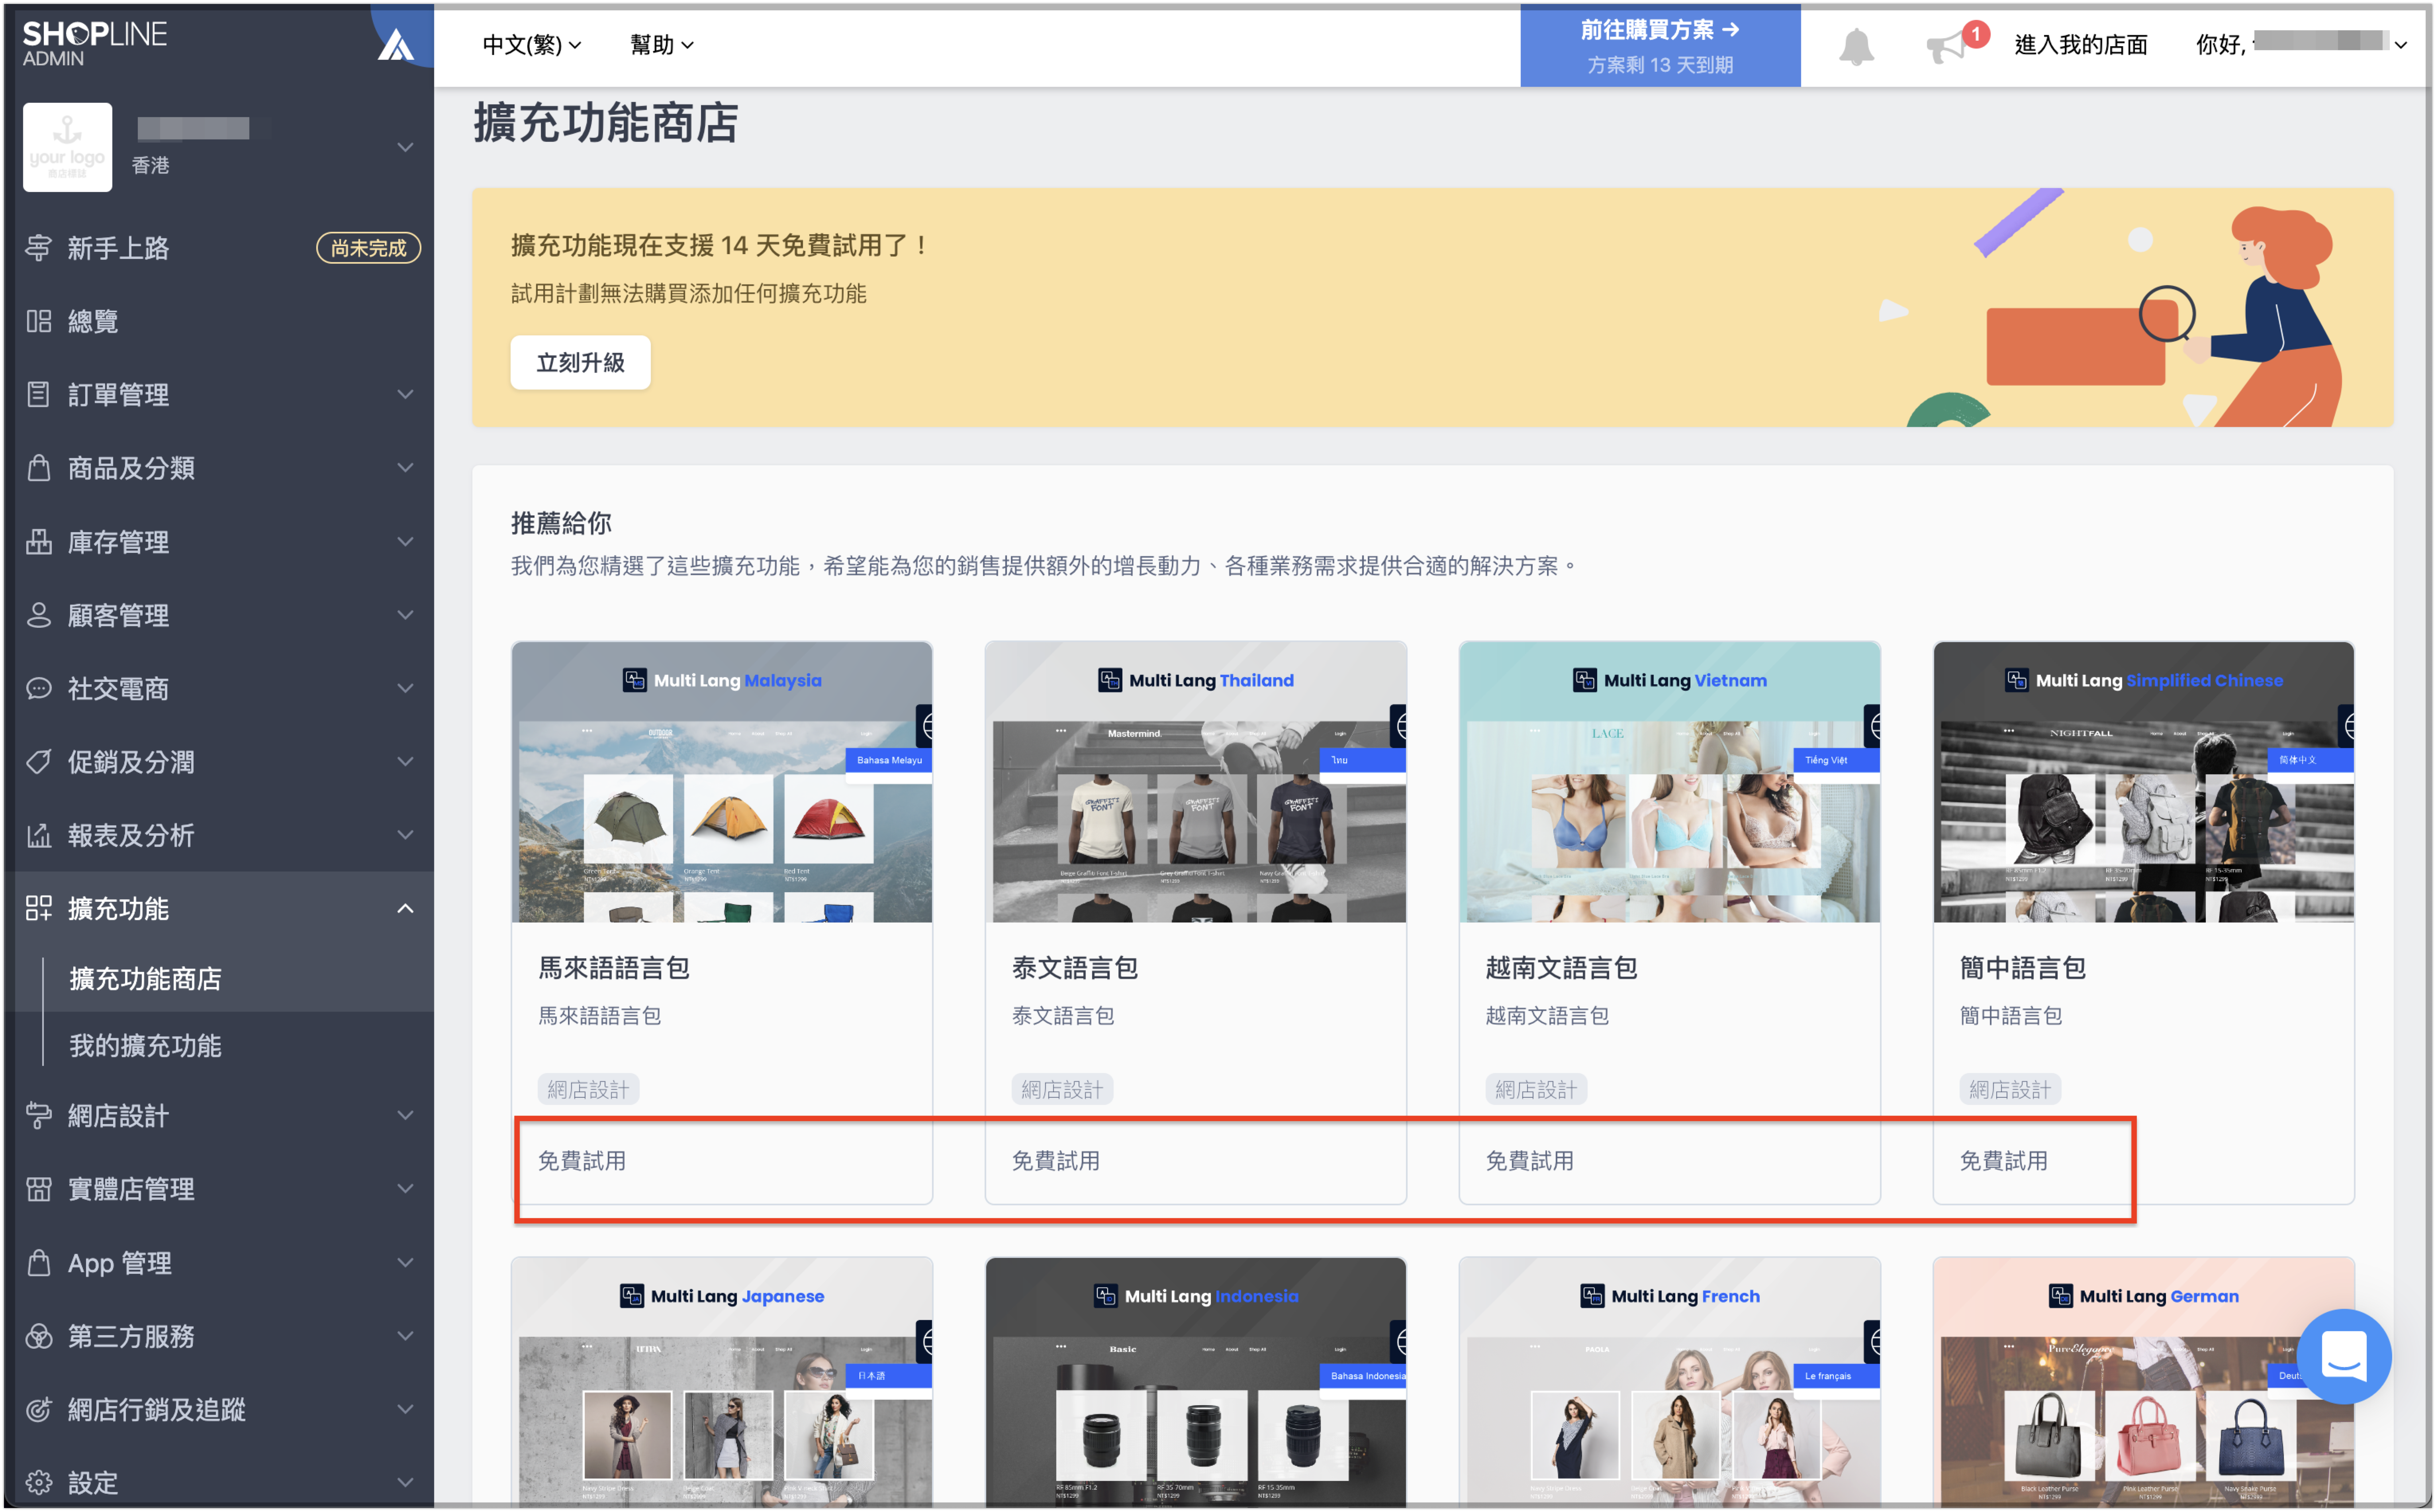
Task: Open the Multi Lang French thumbnail
Action: pyautogui.click(x=1670, y=1382)
